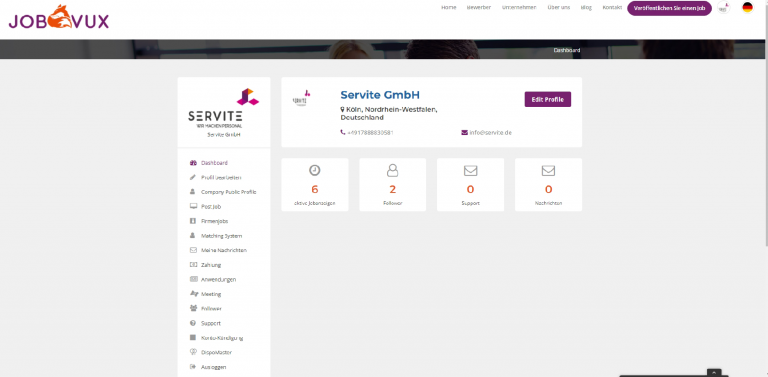
Task: Click the info@servite.de email link
Action: pyautogui.click(x=490, y=132)
